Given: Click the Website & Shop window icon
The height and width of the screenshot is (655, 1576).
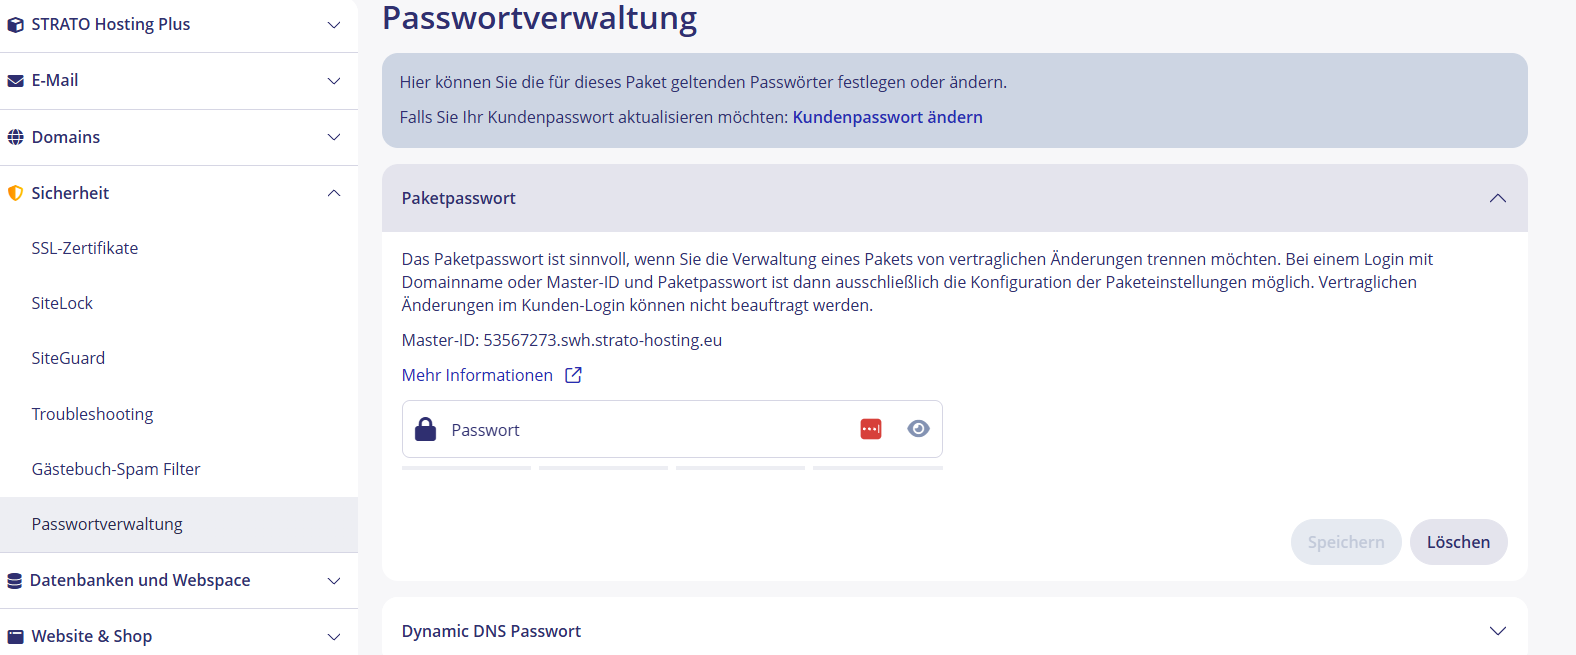Looking at the screenshot, I should [16, 637].
